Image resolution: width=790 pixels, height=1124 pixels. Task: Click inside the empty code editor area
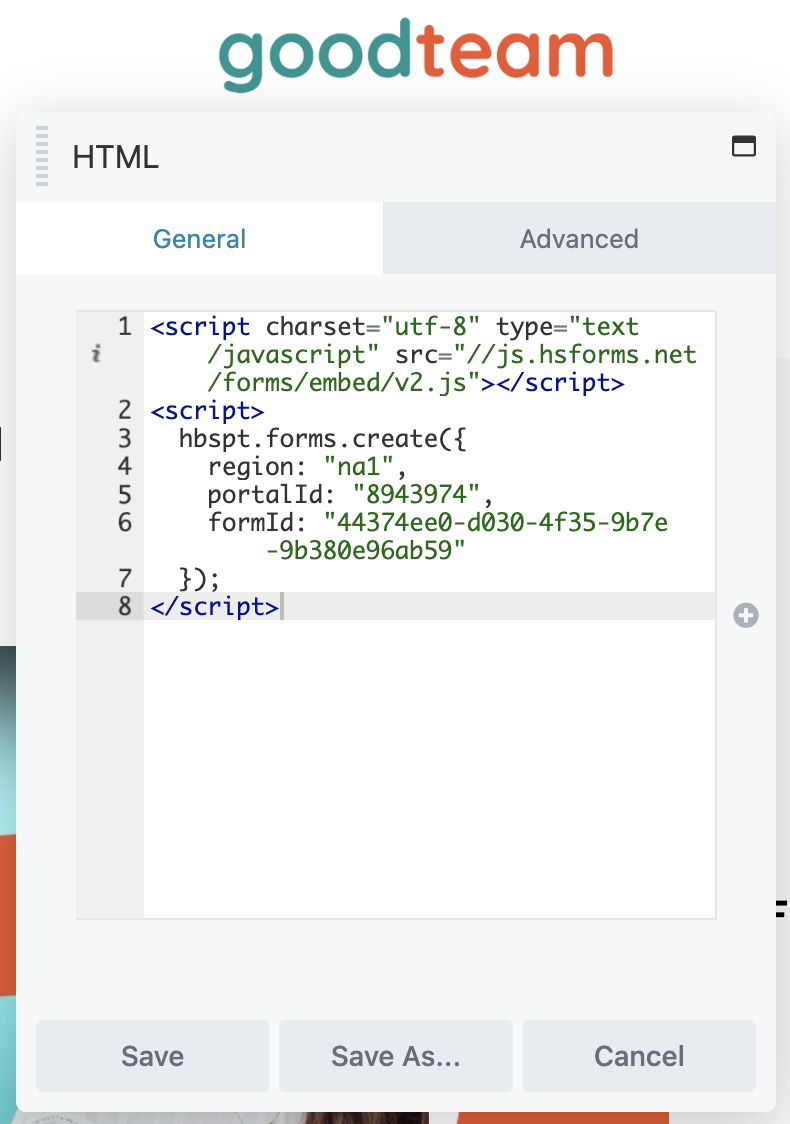(429, 767)
